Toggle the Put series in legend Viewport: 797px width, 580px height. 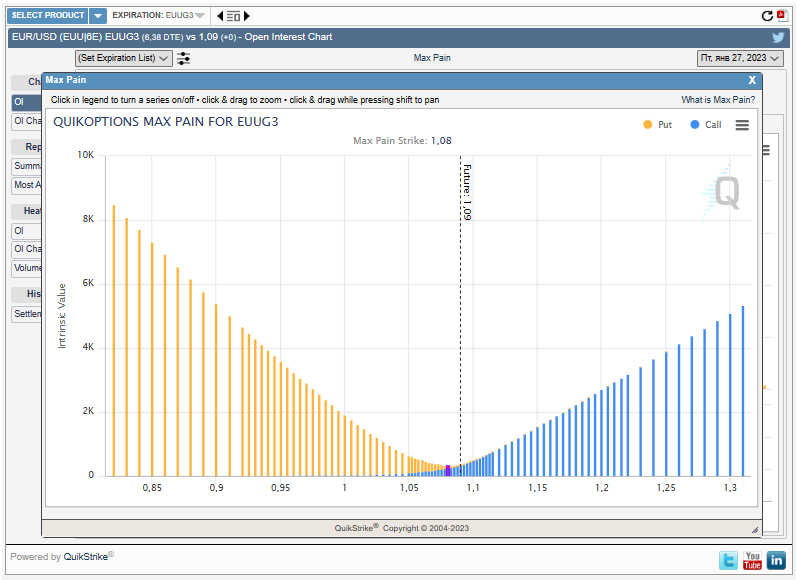point(658,125)
